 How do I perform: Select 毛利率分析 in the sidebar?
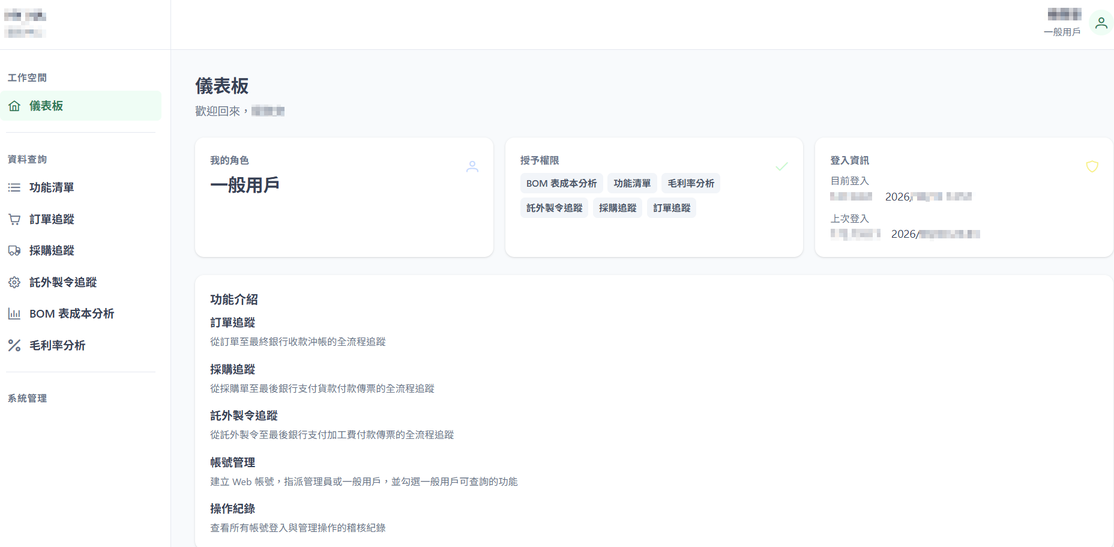[x=81, y=346]
